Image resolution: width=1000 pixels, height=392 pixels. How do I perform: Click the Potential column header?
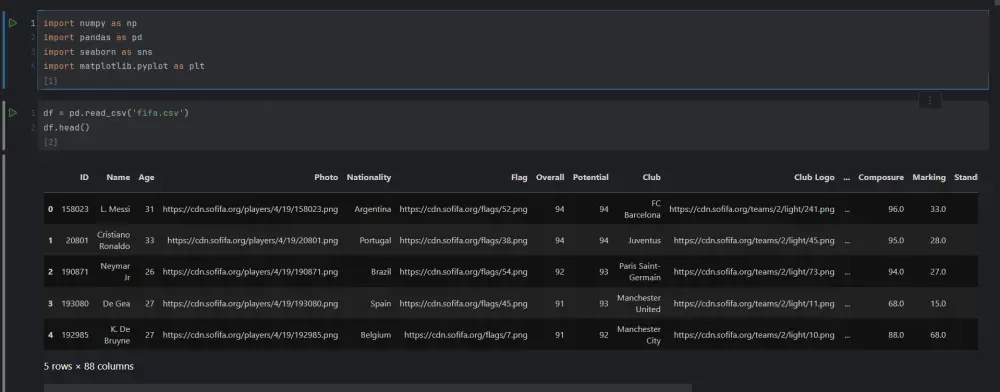tap(591, 177)
